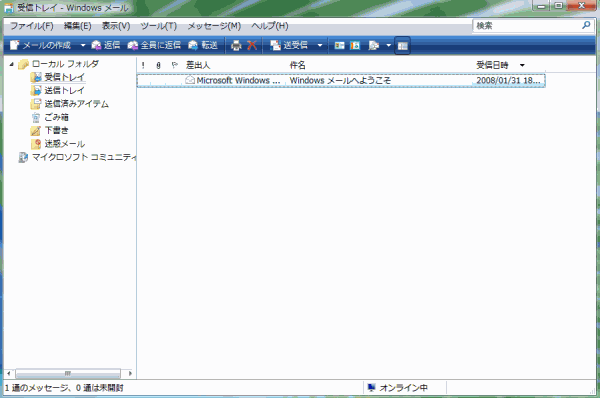Open the ヘルプ(H) menu

[269, 26]
